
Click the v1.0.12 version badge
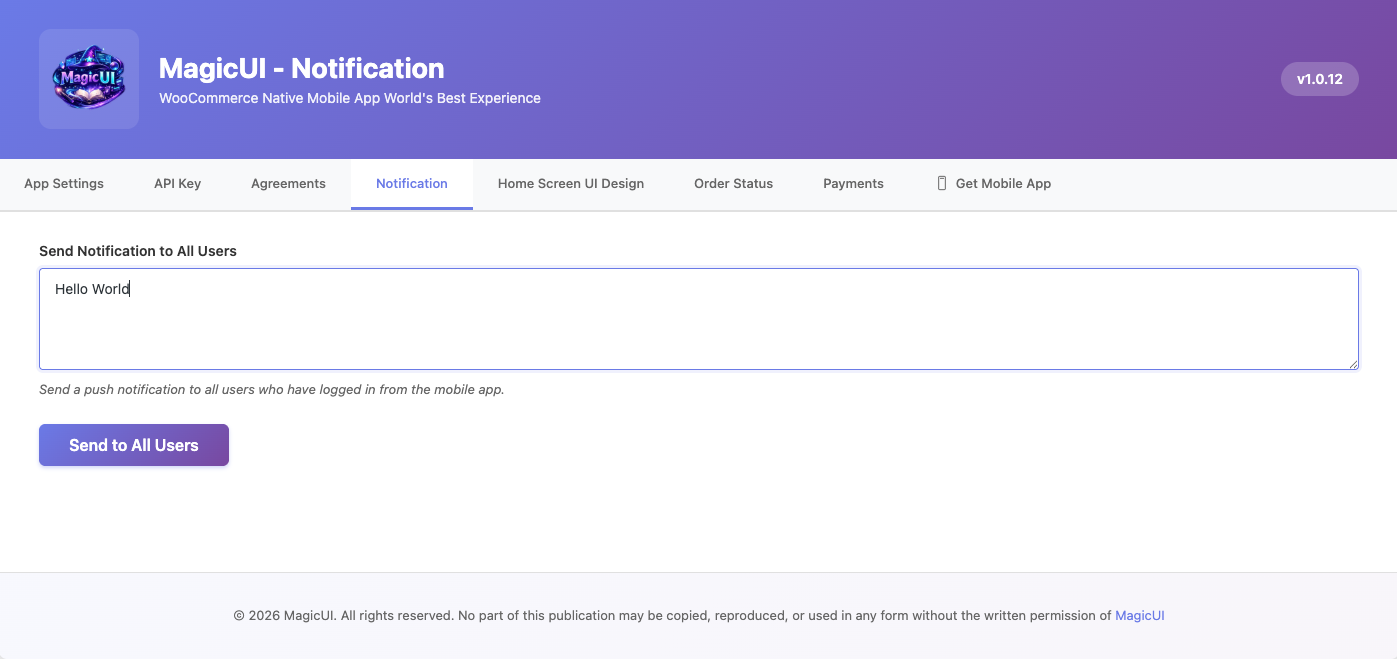(x=1319, y=79)
